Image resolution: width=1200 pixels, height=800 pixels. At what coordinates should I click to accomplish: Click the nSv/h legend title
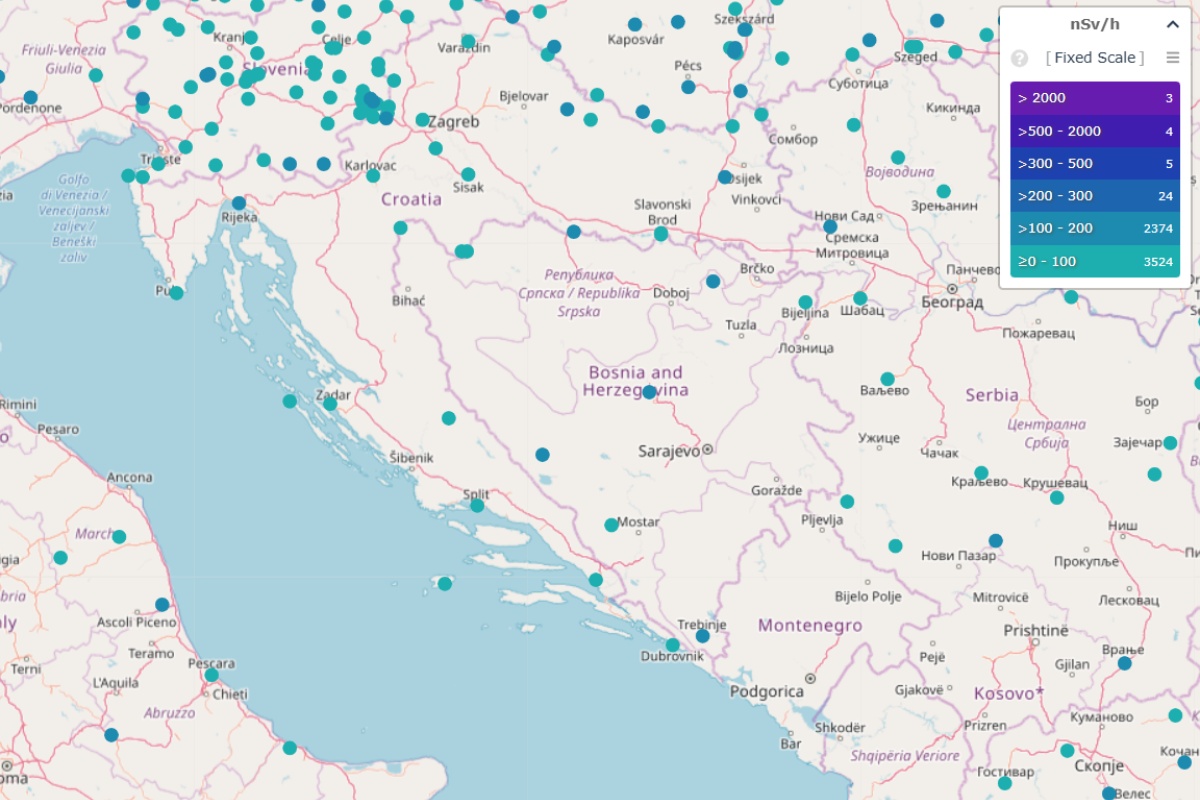(x=1095, y=24)
